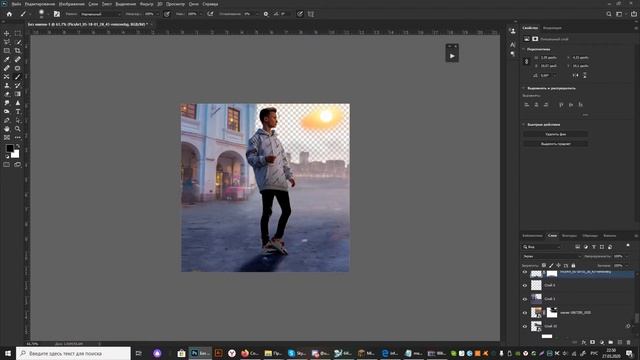
Task: Select the Zoom tool
Action: tap(18, 129)
